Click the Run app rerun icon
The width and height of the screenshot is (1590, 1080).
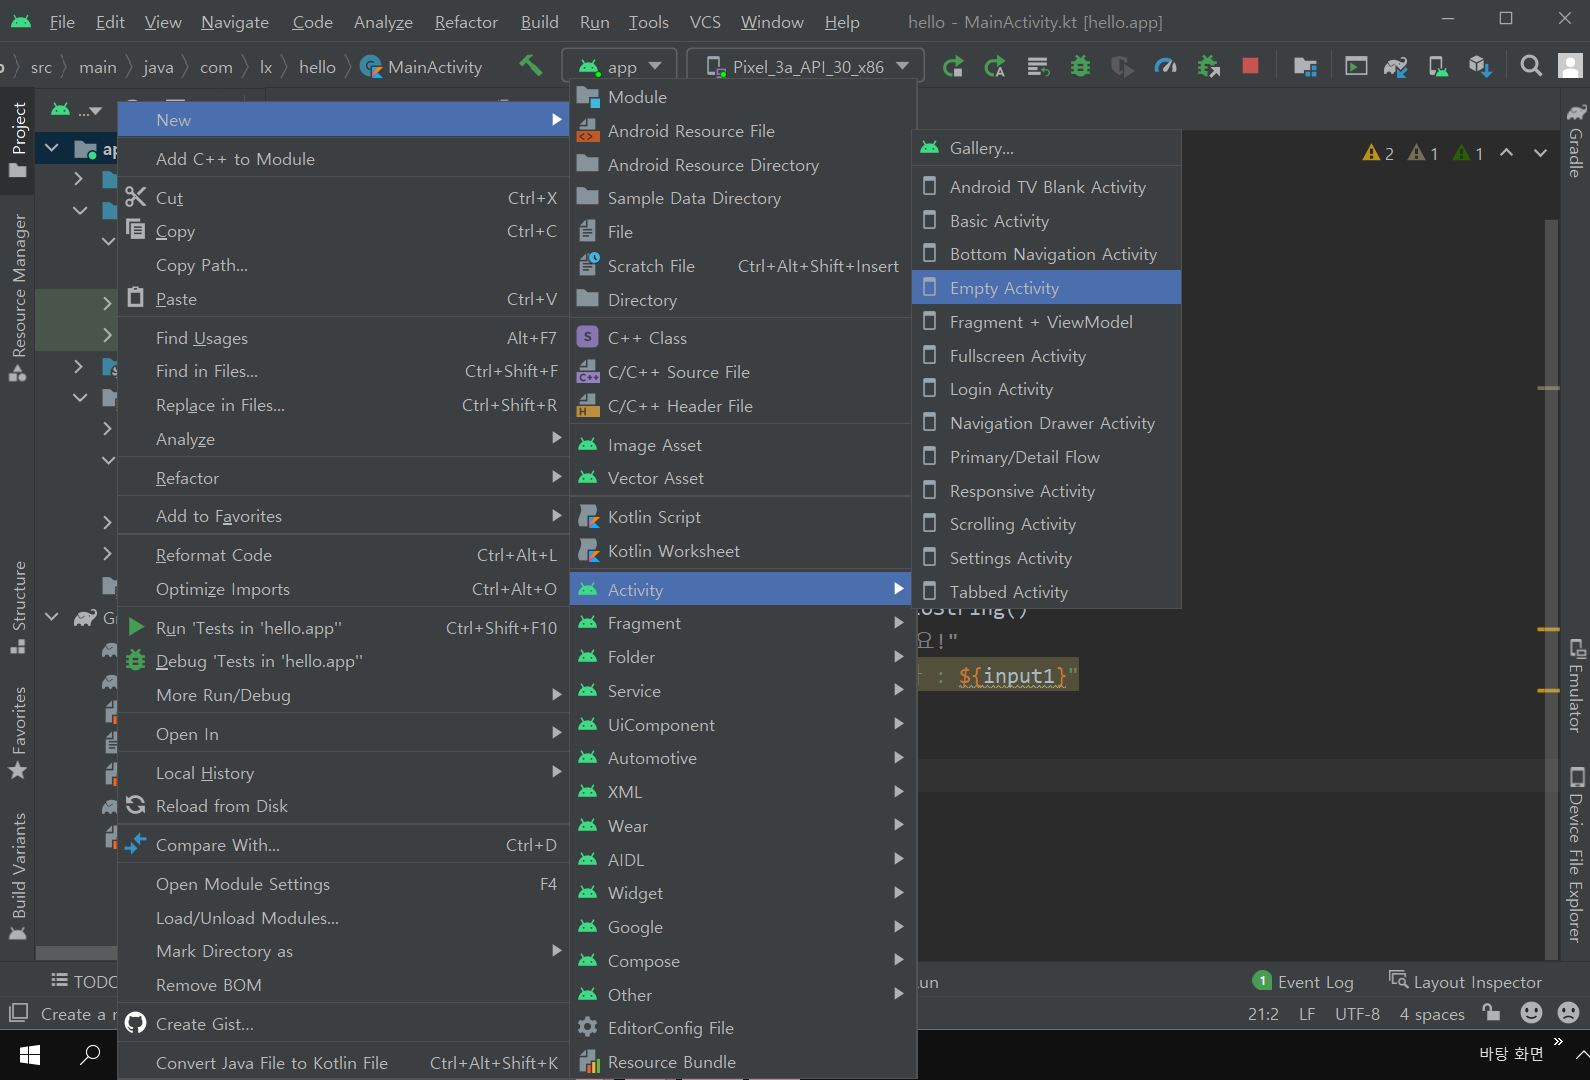coord(953,66)
